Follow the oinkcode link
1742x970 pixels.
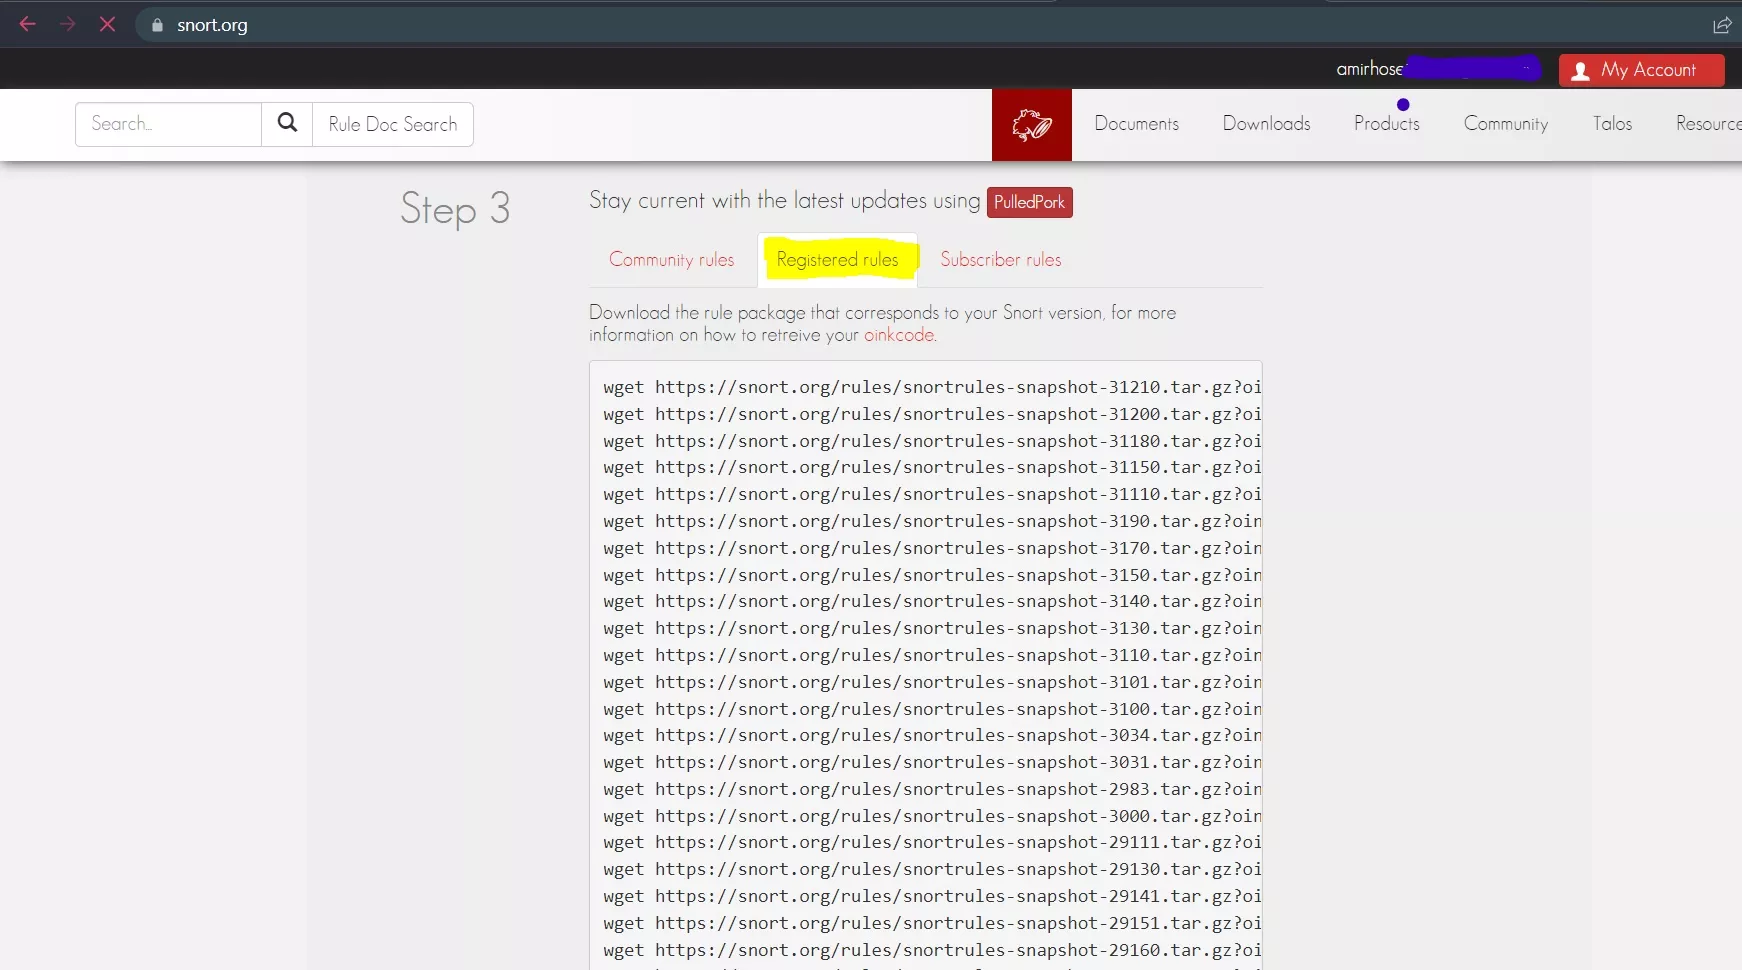899,335
